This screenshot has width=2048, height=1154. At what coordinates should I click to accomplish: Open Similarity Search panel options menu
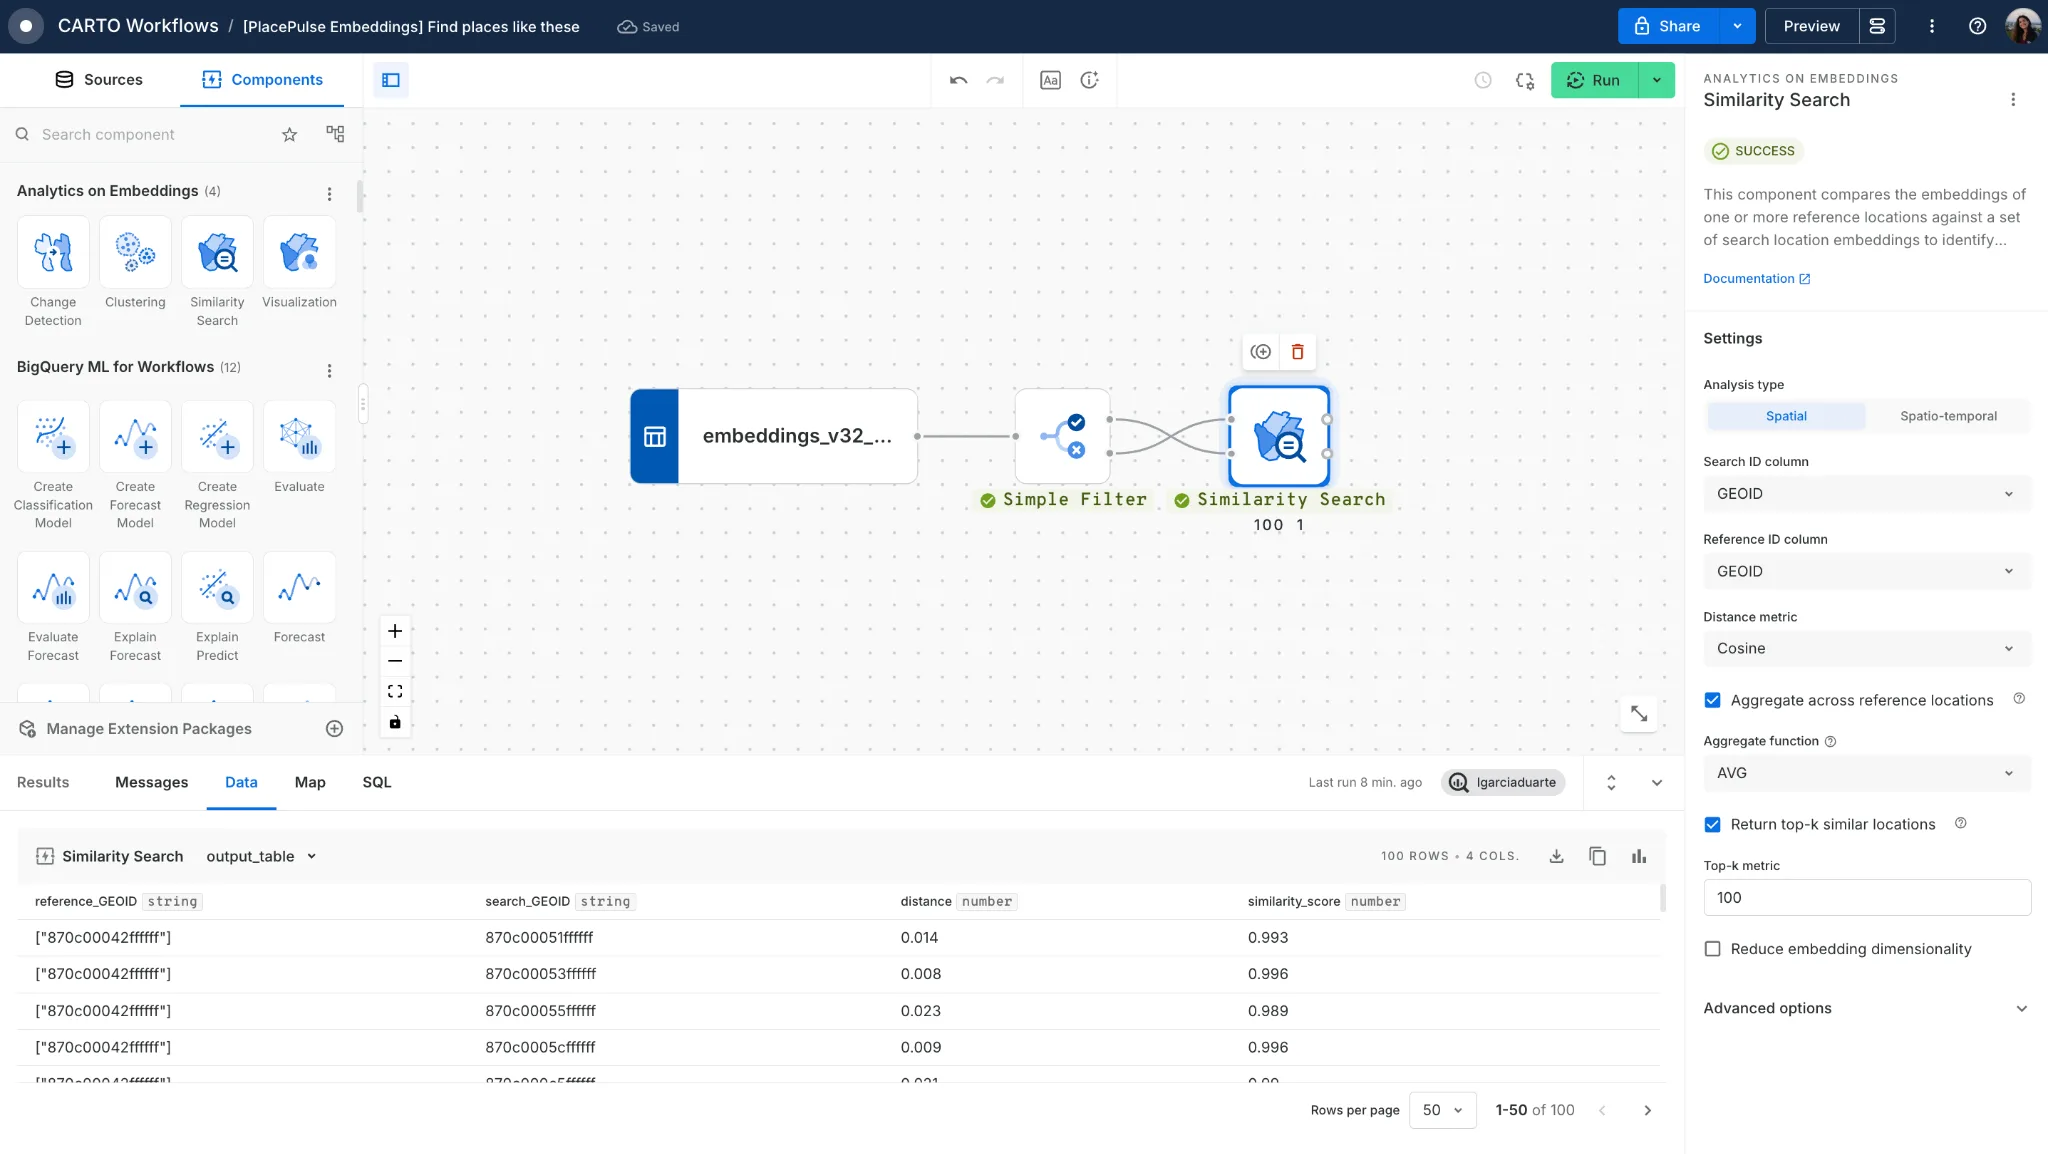(x=2013, y=100)
